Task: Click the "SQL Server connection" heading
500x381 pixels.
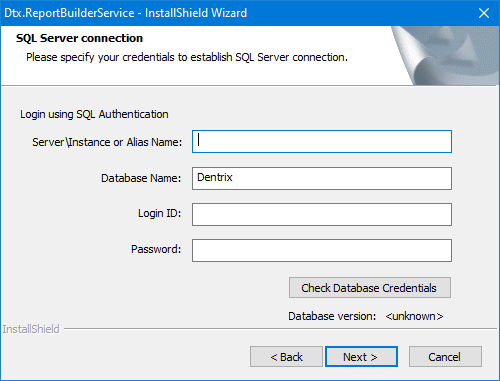Action: [79, 38]
